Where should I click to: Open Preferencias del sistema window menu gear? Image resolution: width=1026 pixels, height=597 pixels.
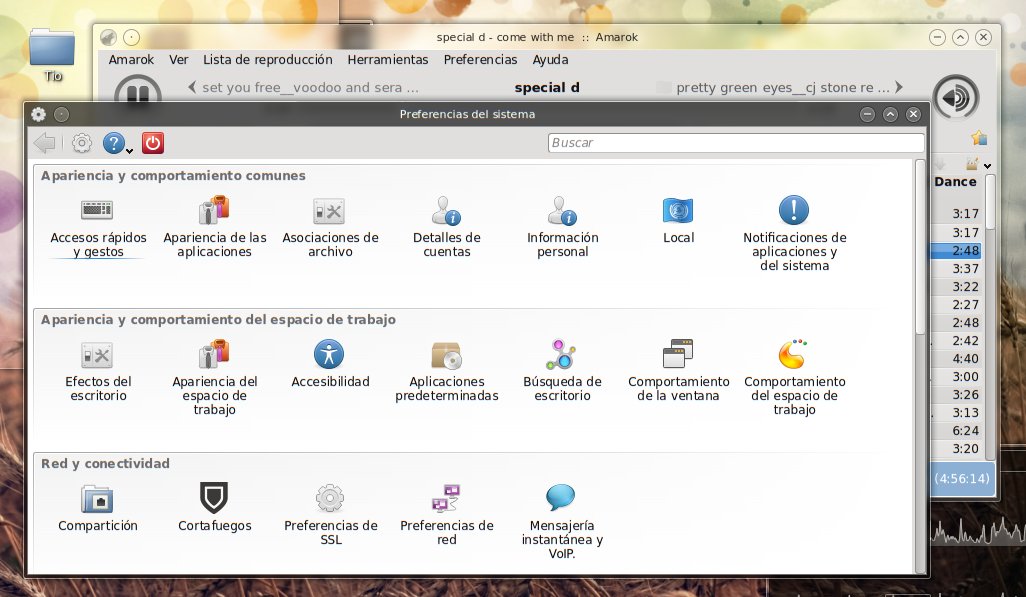point(39,115)
